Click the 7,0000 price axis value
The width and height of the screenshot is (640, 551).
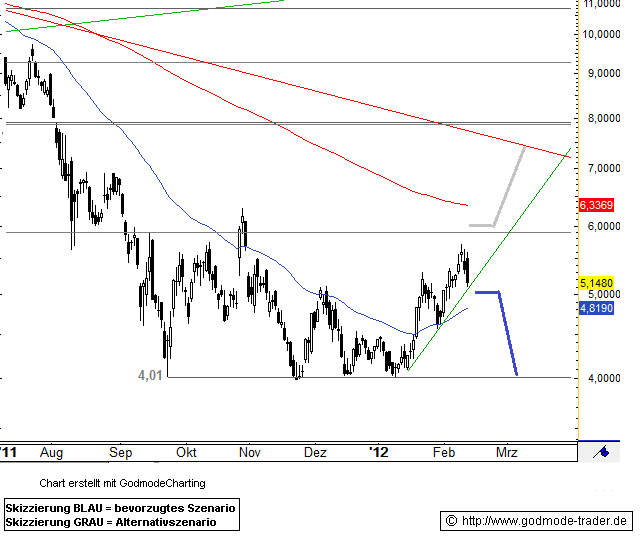[604, 168]
